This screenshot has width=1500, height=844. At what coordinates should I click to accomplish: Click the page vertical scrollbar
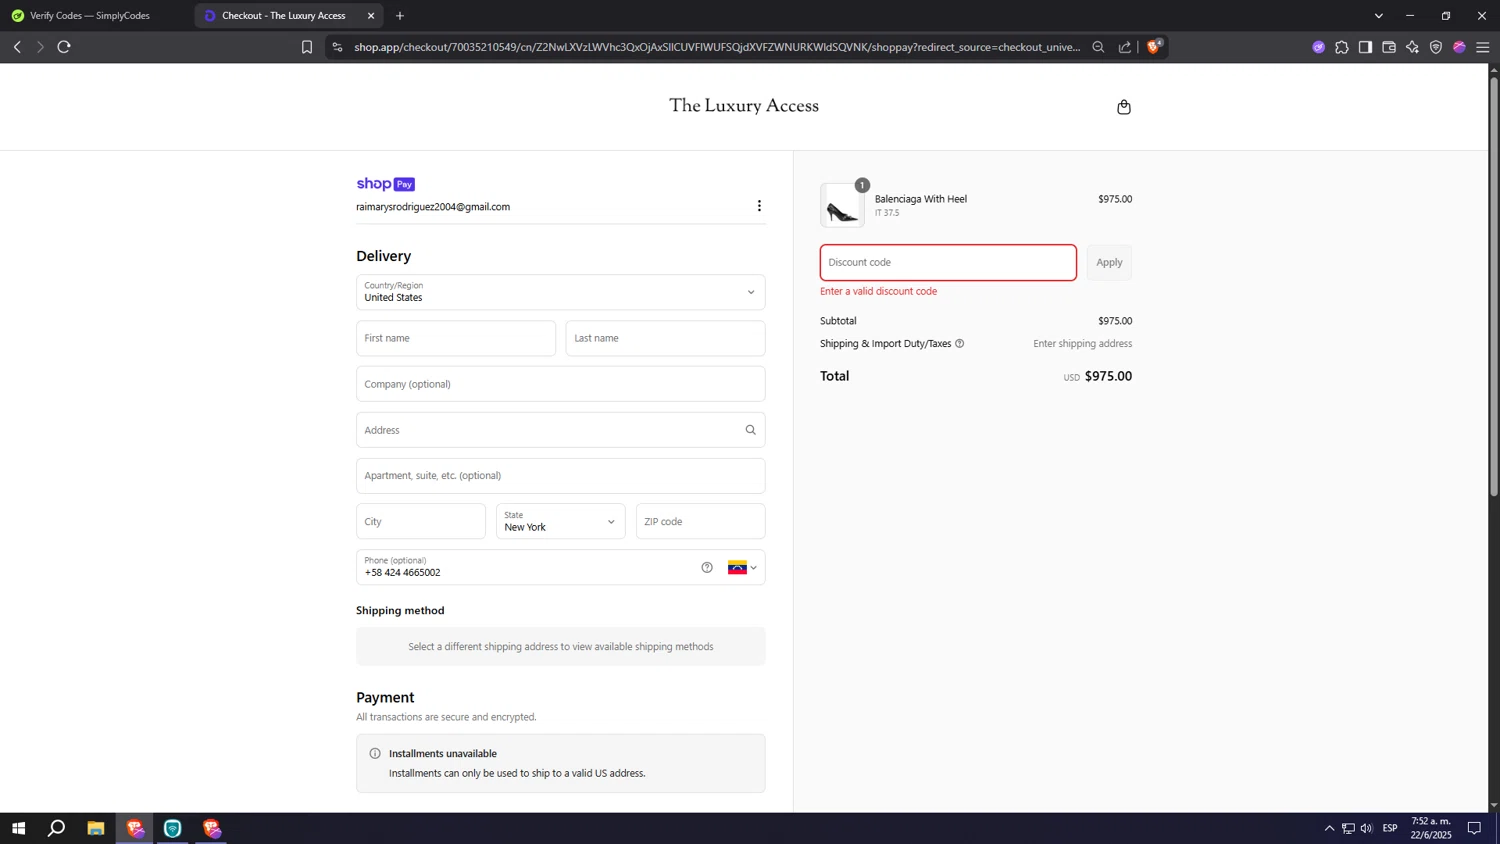pos(1494,286)
